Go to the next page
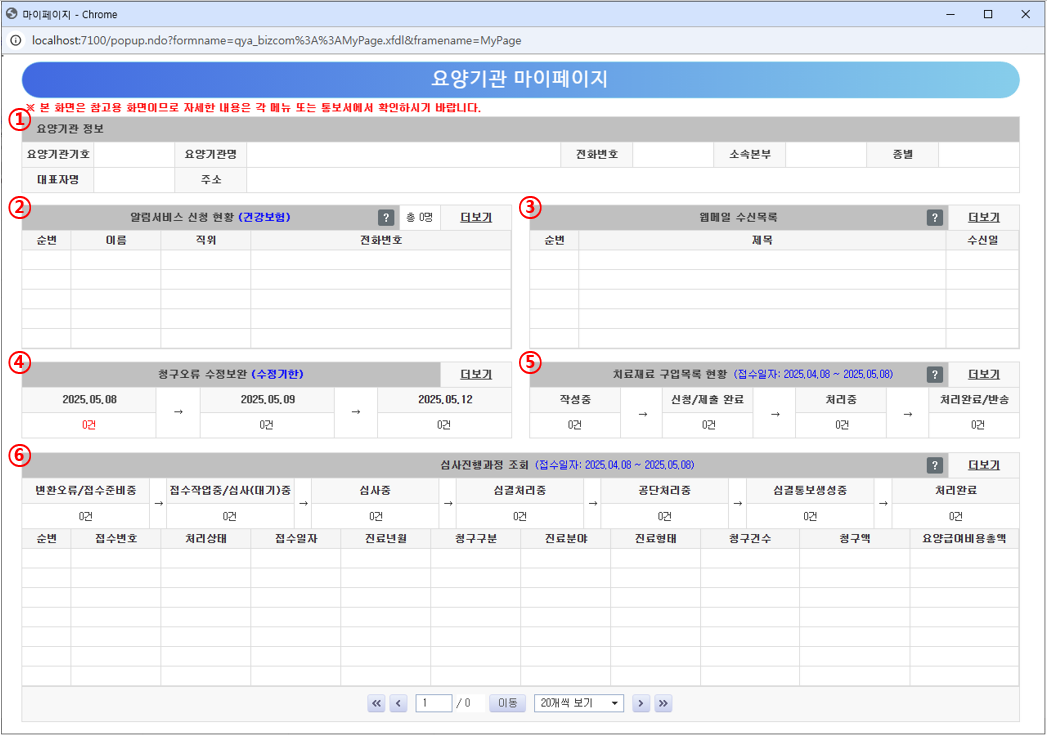This screenshot has height=736, width=1047. coord(641,703)
